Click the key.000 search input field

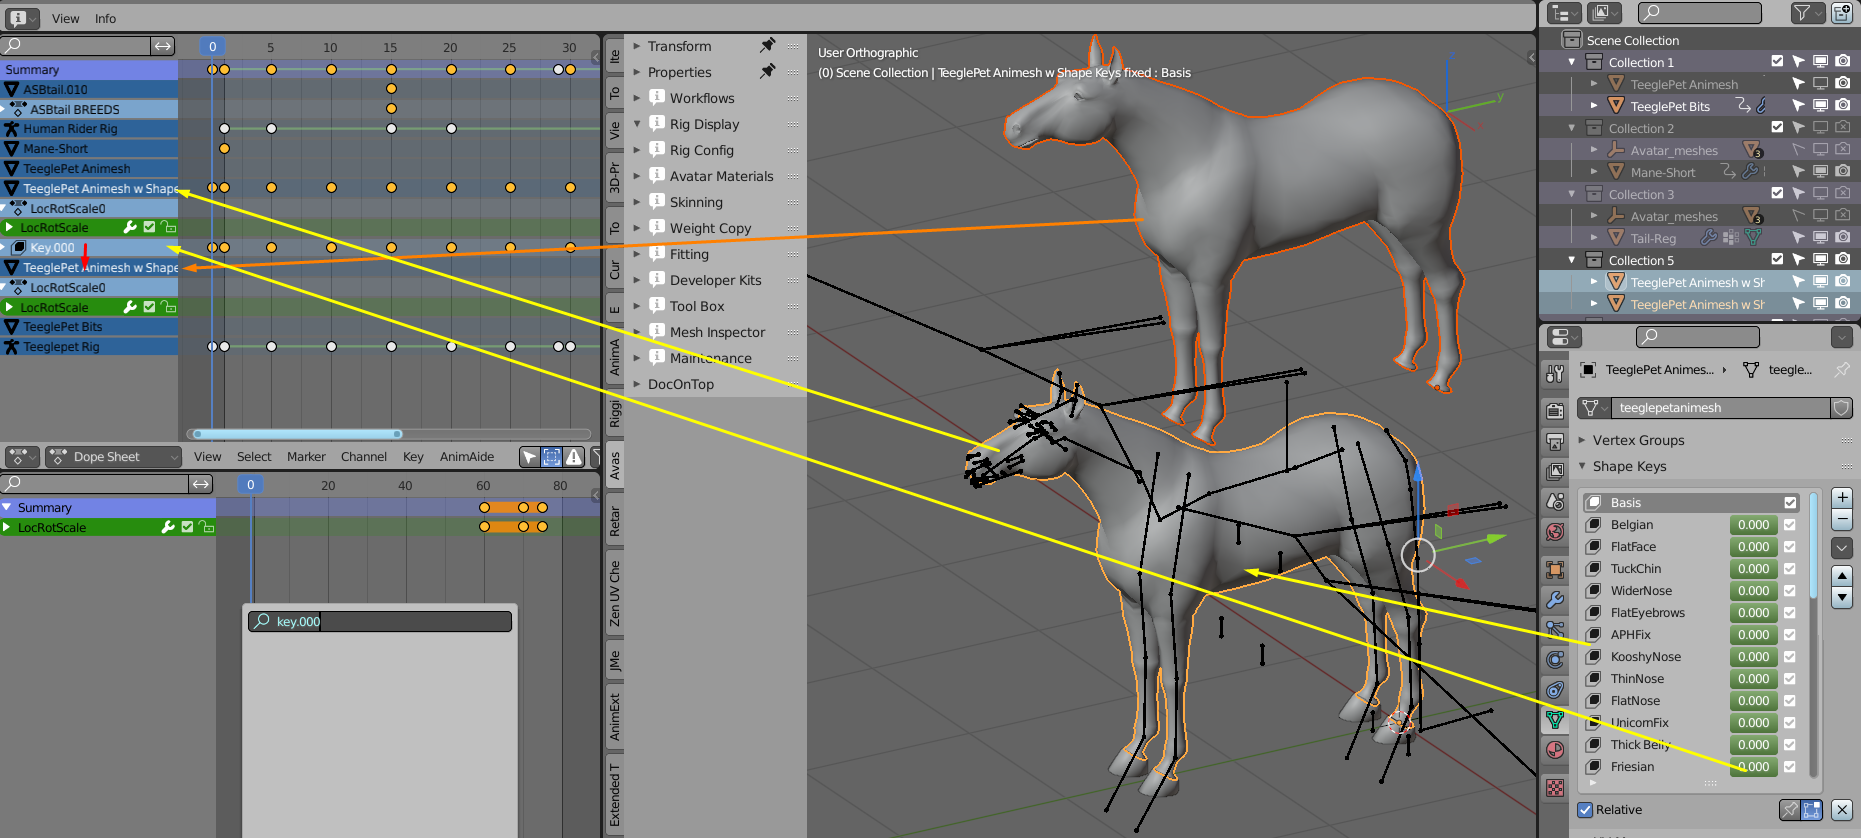380,621
